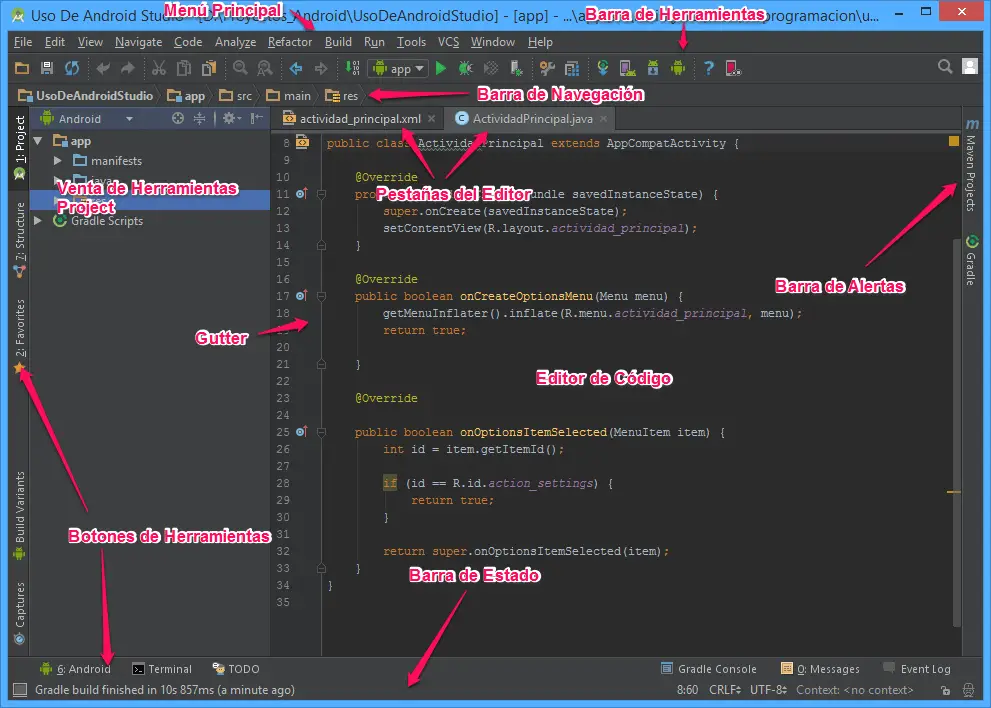991x708 pixels.
Task: Run the app with green play button
Action: [x=441, y=68]
